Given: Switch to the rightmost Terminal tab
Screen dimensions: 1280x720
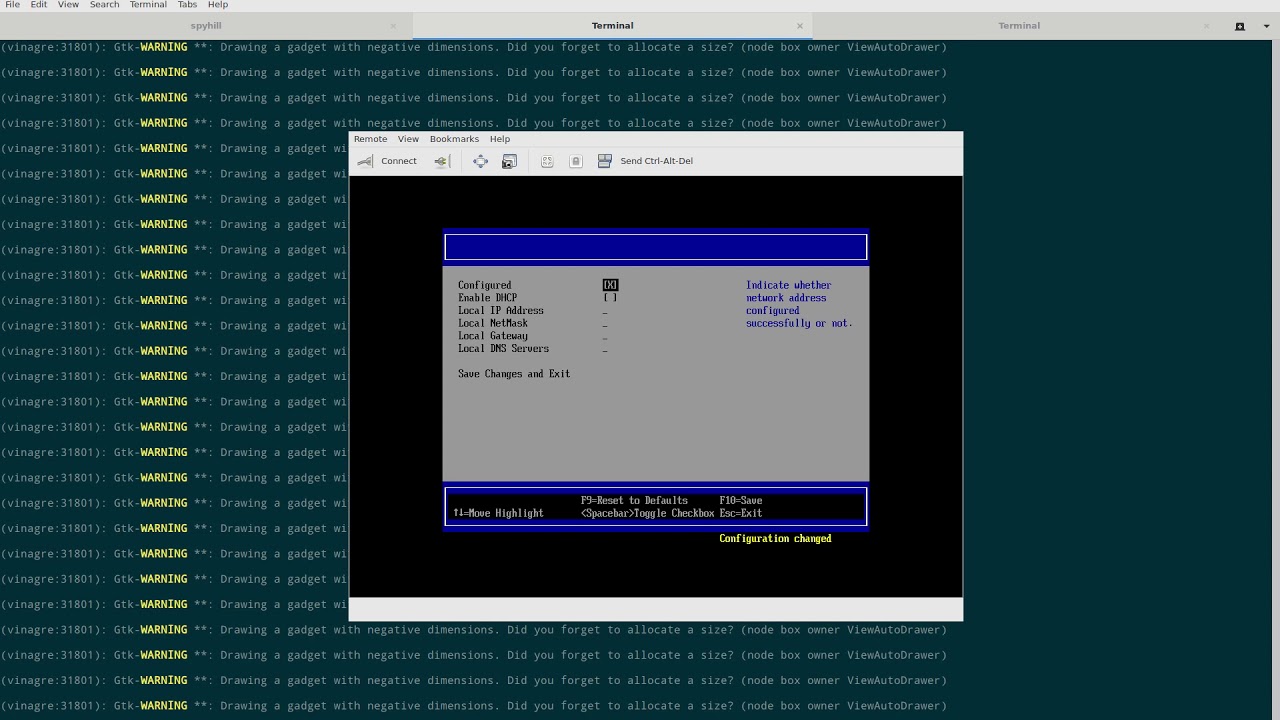Looking at the screenshot, I should point(1019,26).
